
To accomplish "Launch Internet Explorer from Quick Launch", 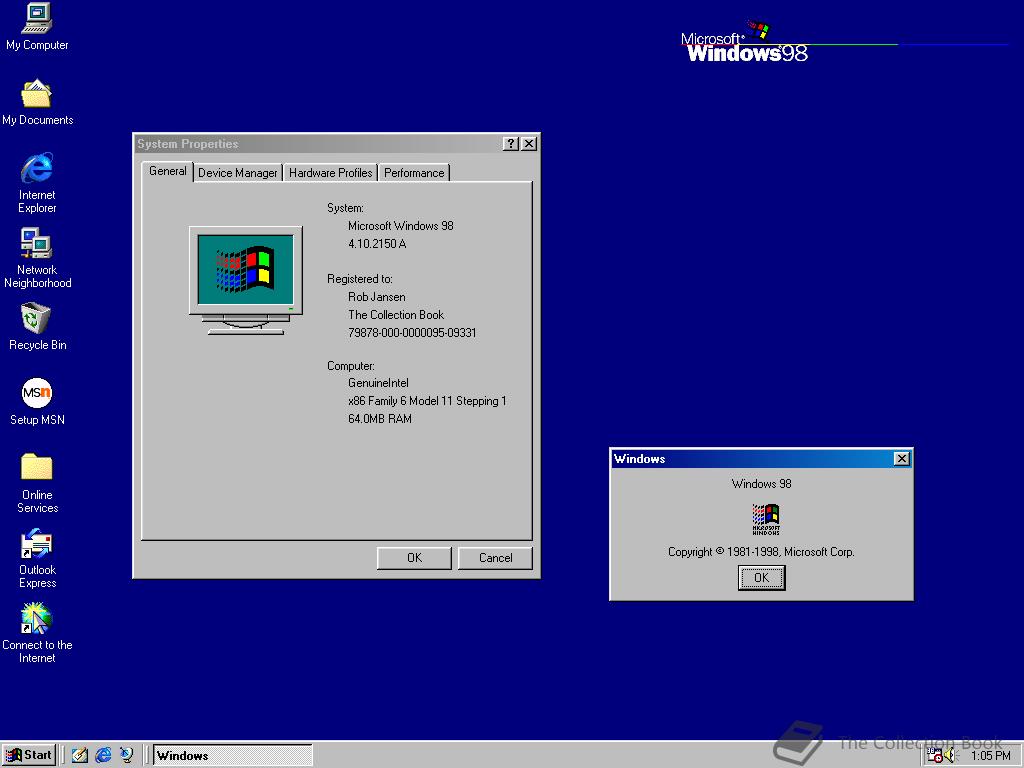I will pyautogui.click(x=103, y=755).
